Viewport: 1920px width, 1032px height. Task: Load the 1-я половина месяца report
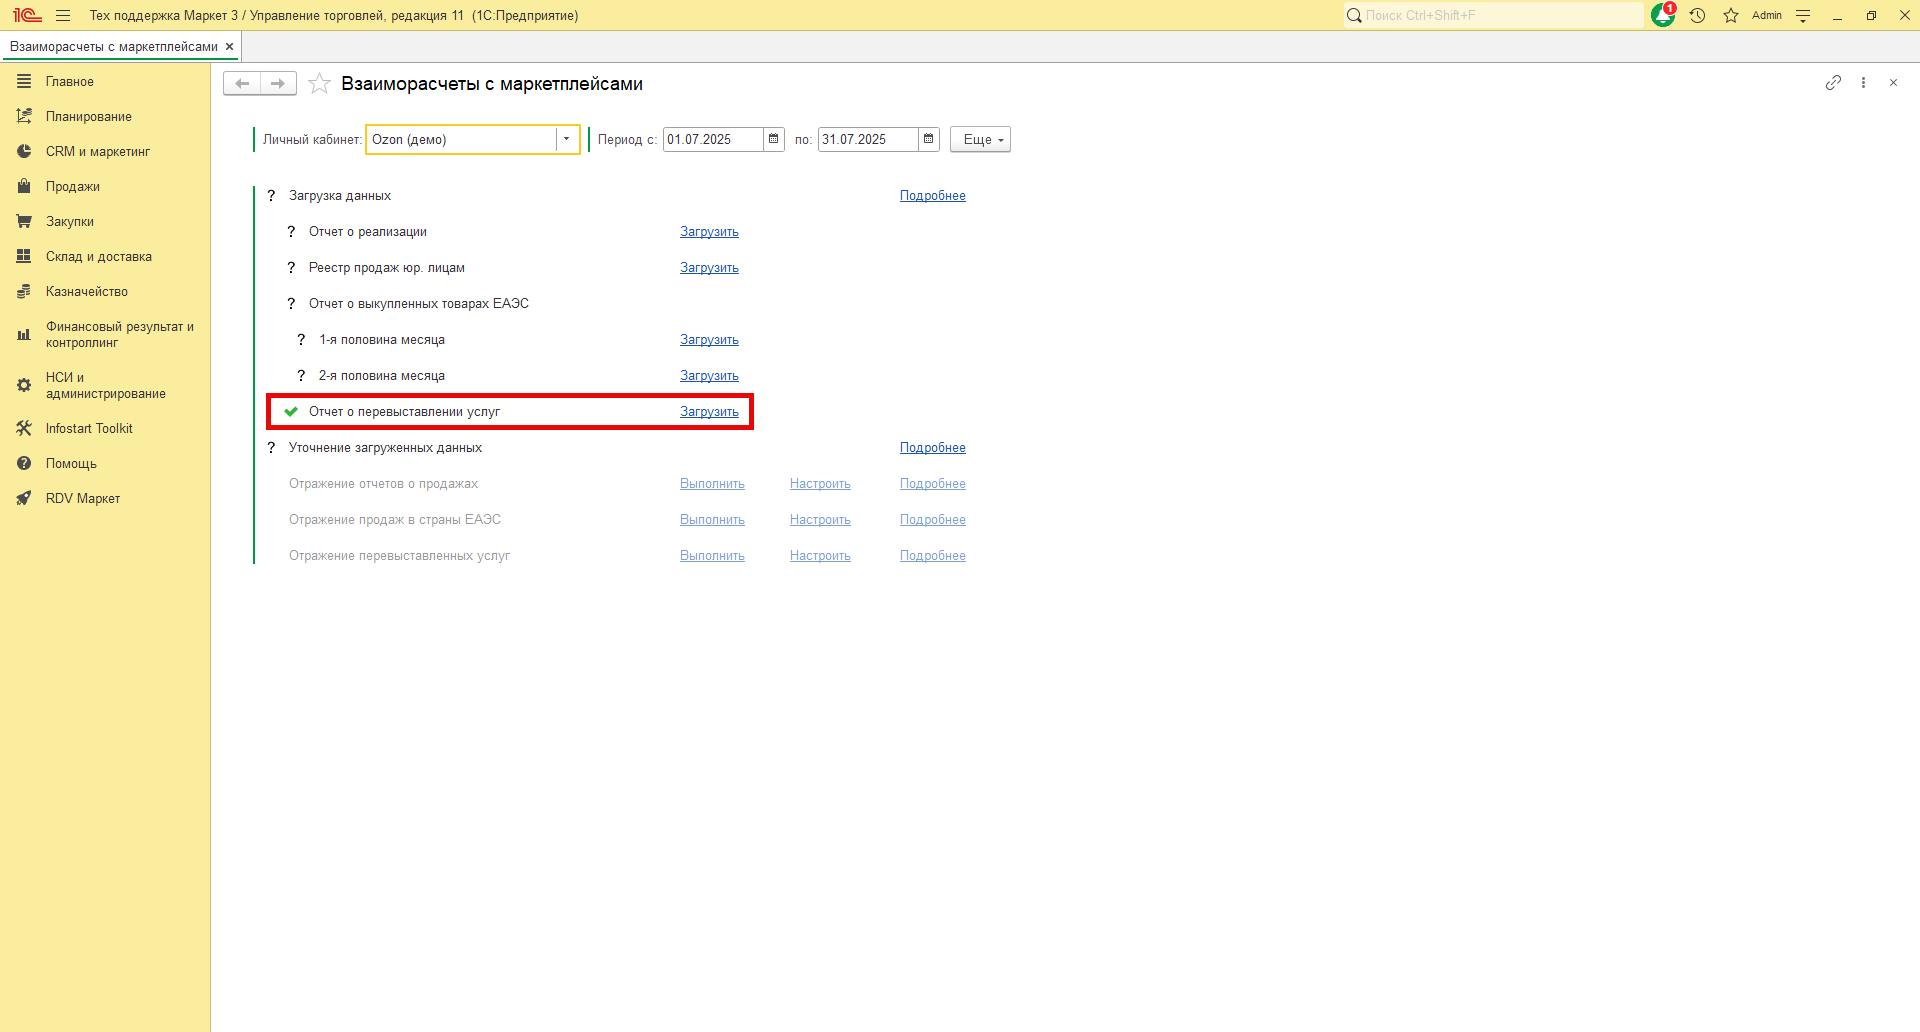tap(709, 339)
